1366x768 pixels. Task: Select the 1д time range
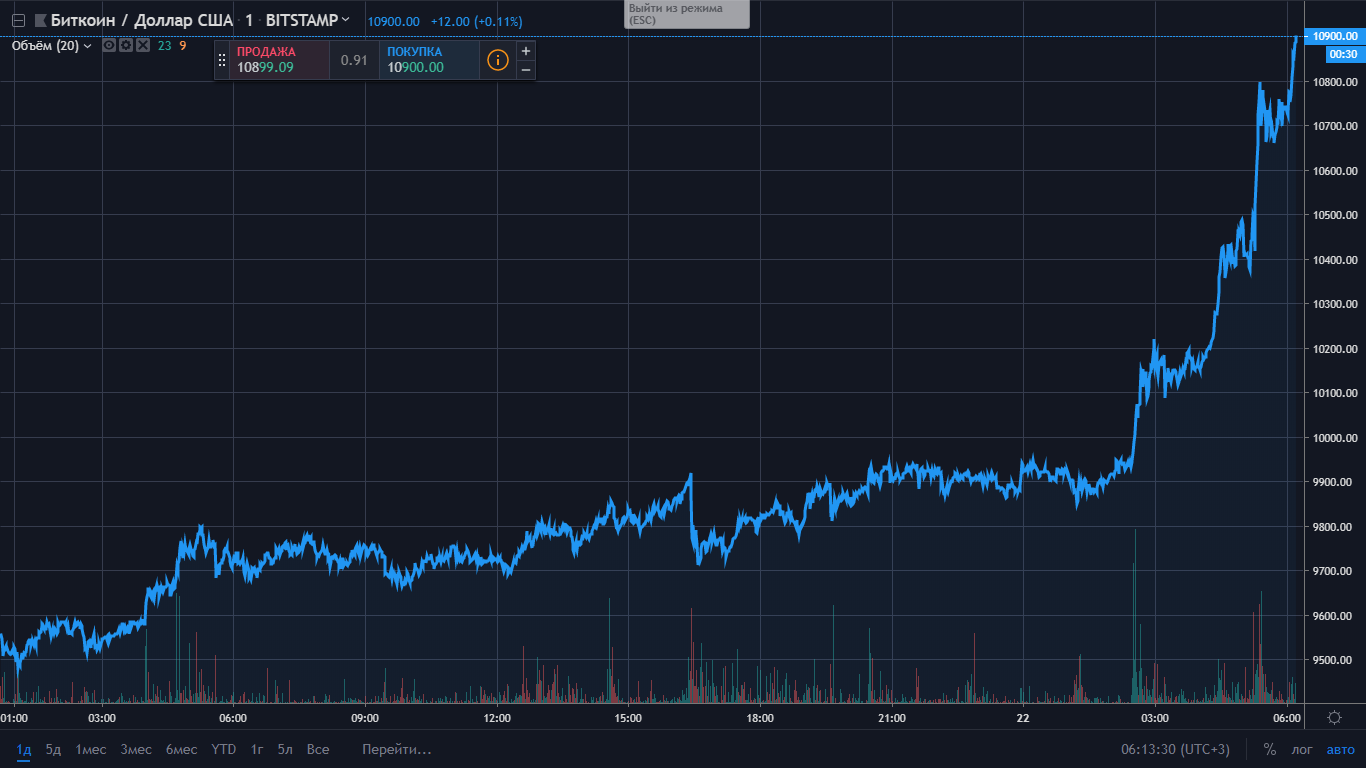(24, 749)
